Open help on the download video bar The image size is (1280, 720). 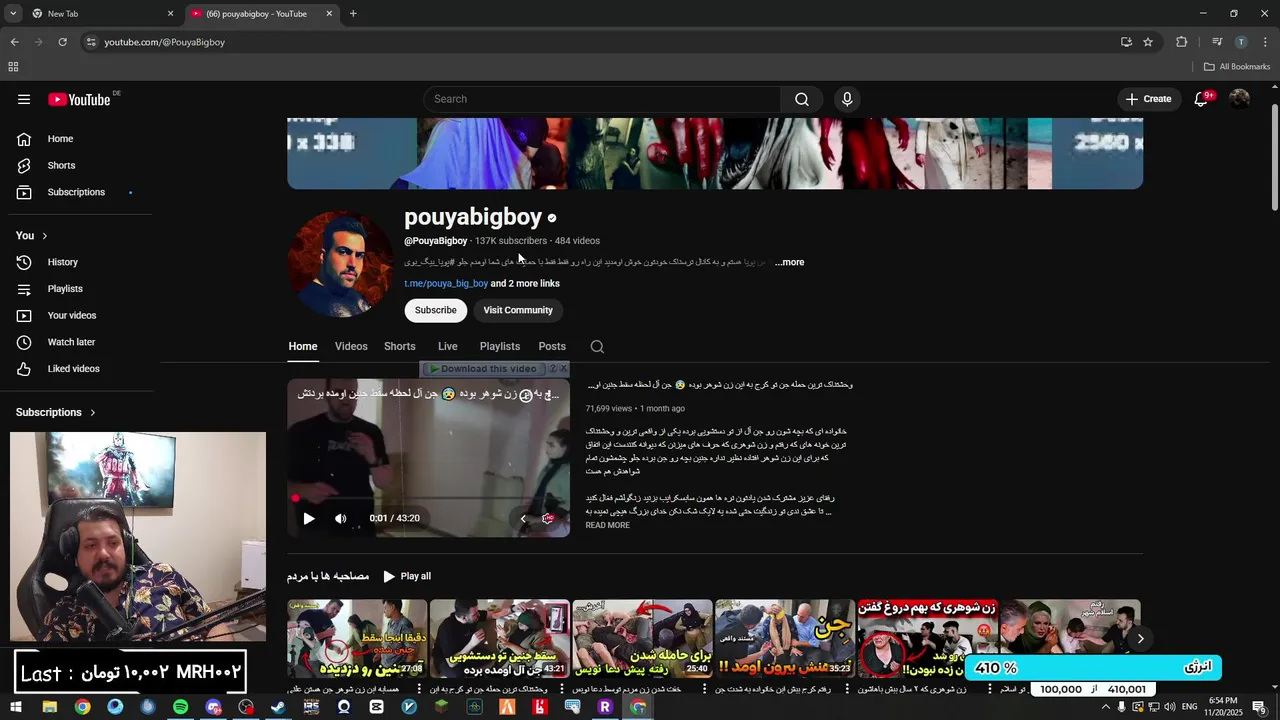coord(553,369)
